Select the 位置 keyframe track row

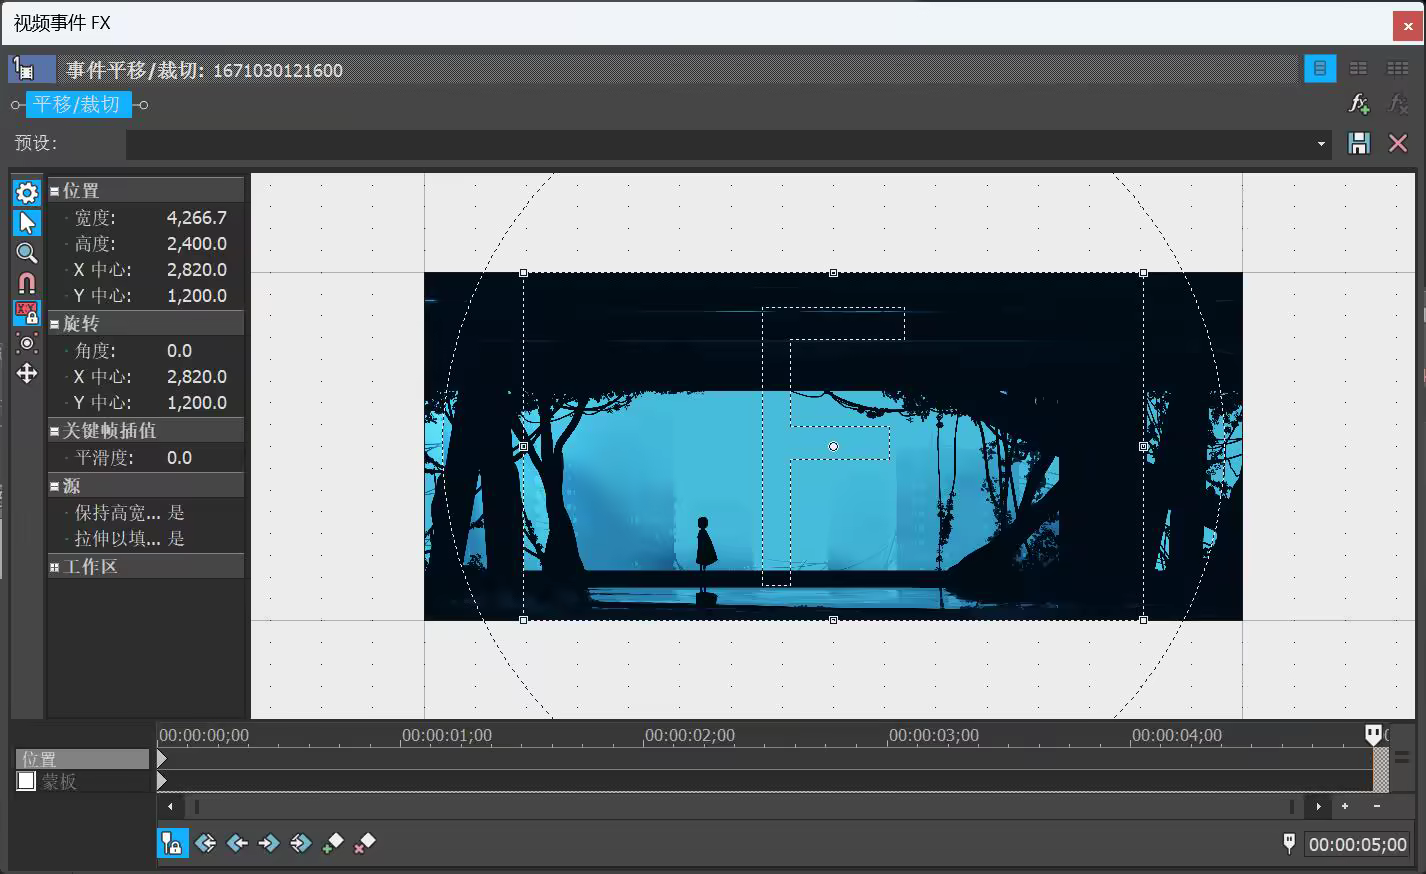click(x=82, y=759)
